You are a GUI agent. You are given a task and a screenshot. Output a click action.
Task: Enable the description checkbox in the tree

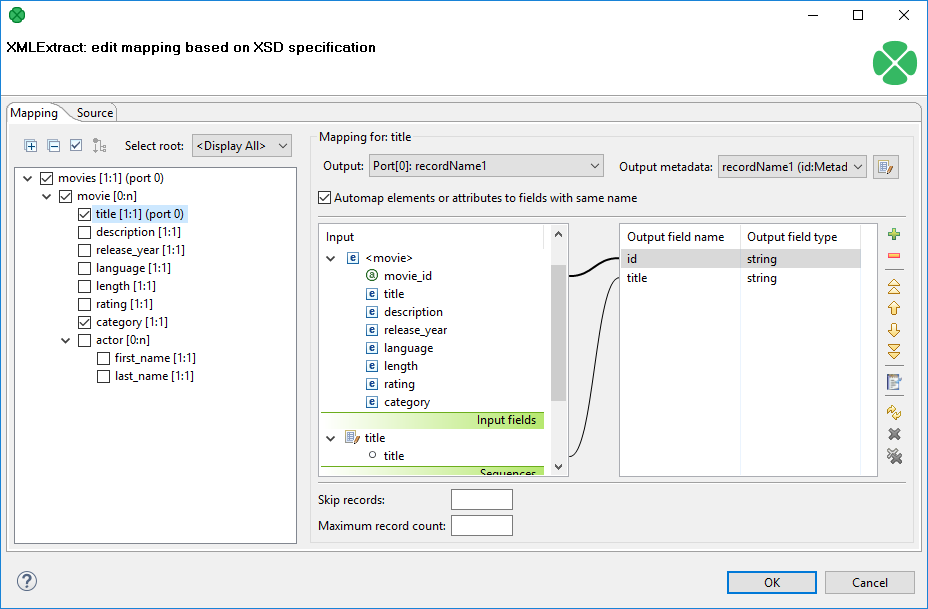point(83,231)
